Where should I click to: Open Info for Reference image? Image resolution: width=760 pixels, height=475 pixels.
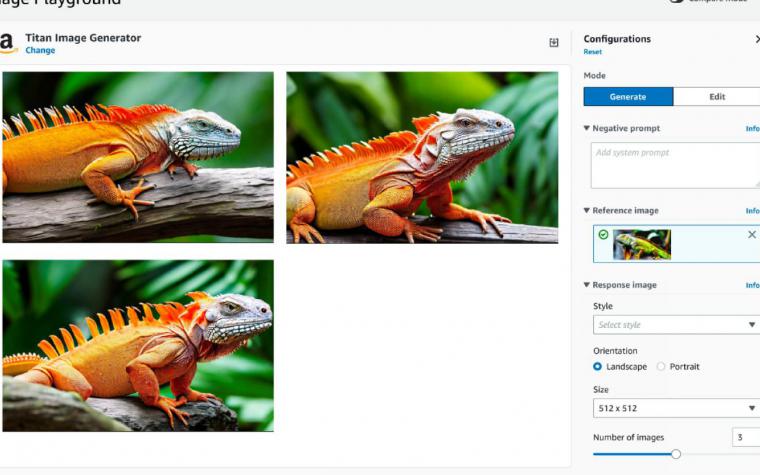(x=752, y=211)
